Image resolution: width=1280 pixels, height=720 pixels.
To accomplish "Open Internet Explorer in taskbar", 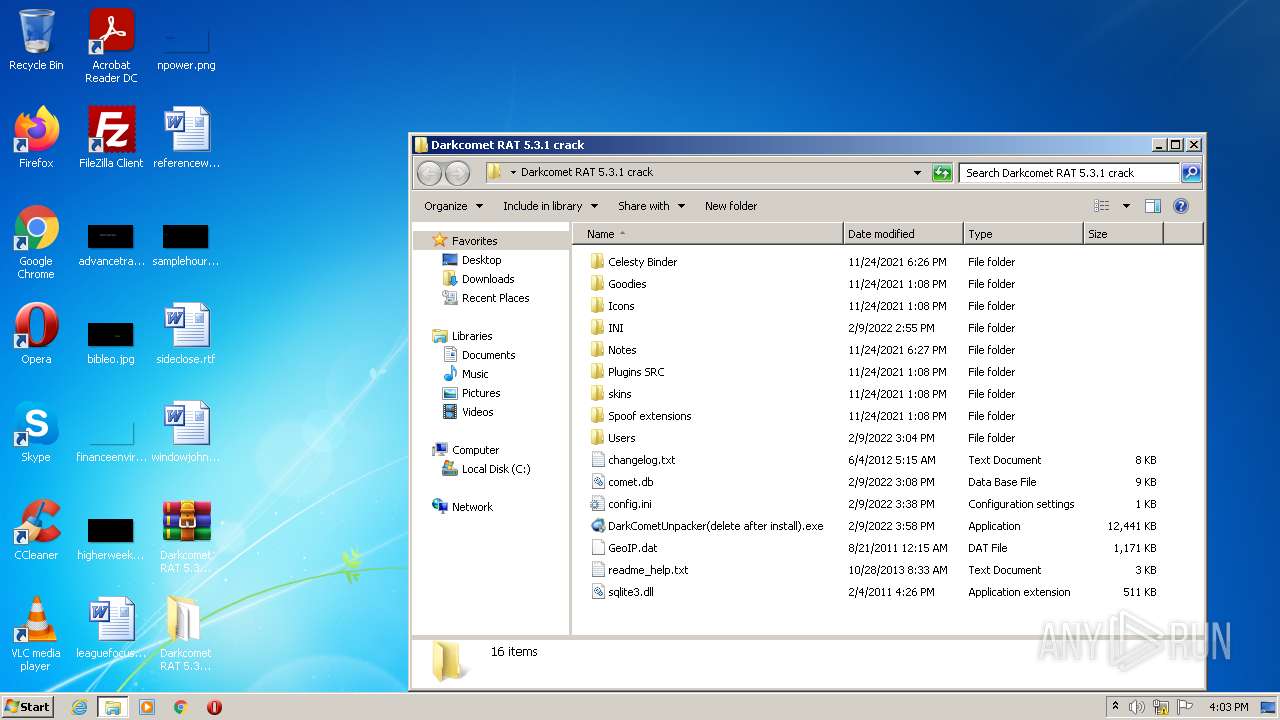I will (x=79, y=707).
